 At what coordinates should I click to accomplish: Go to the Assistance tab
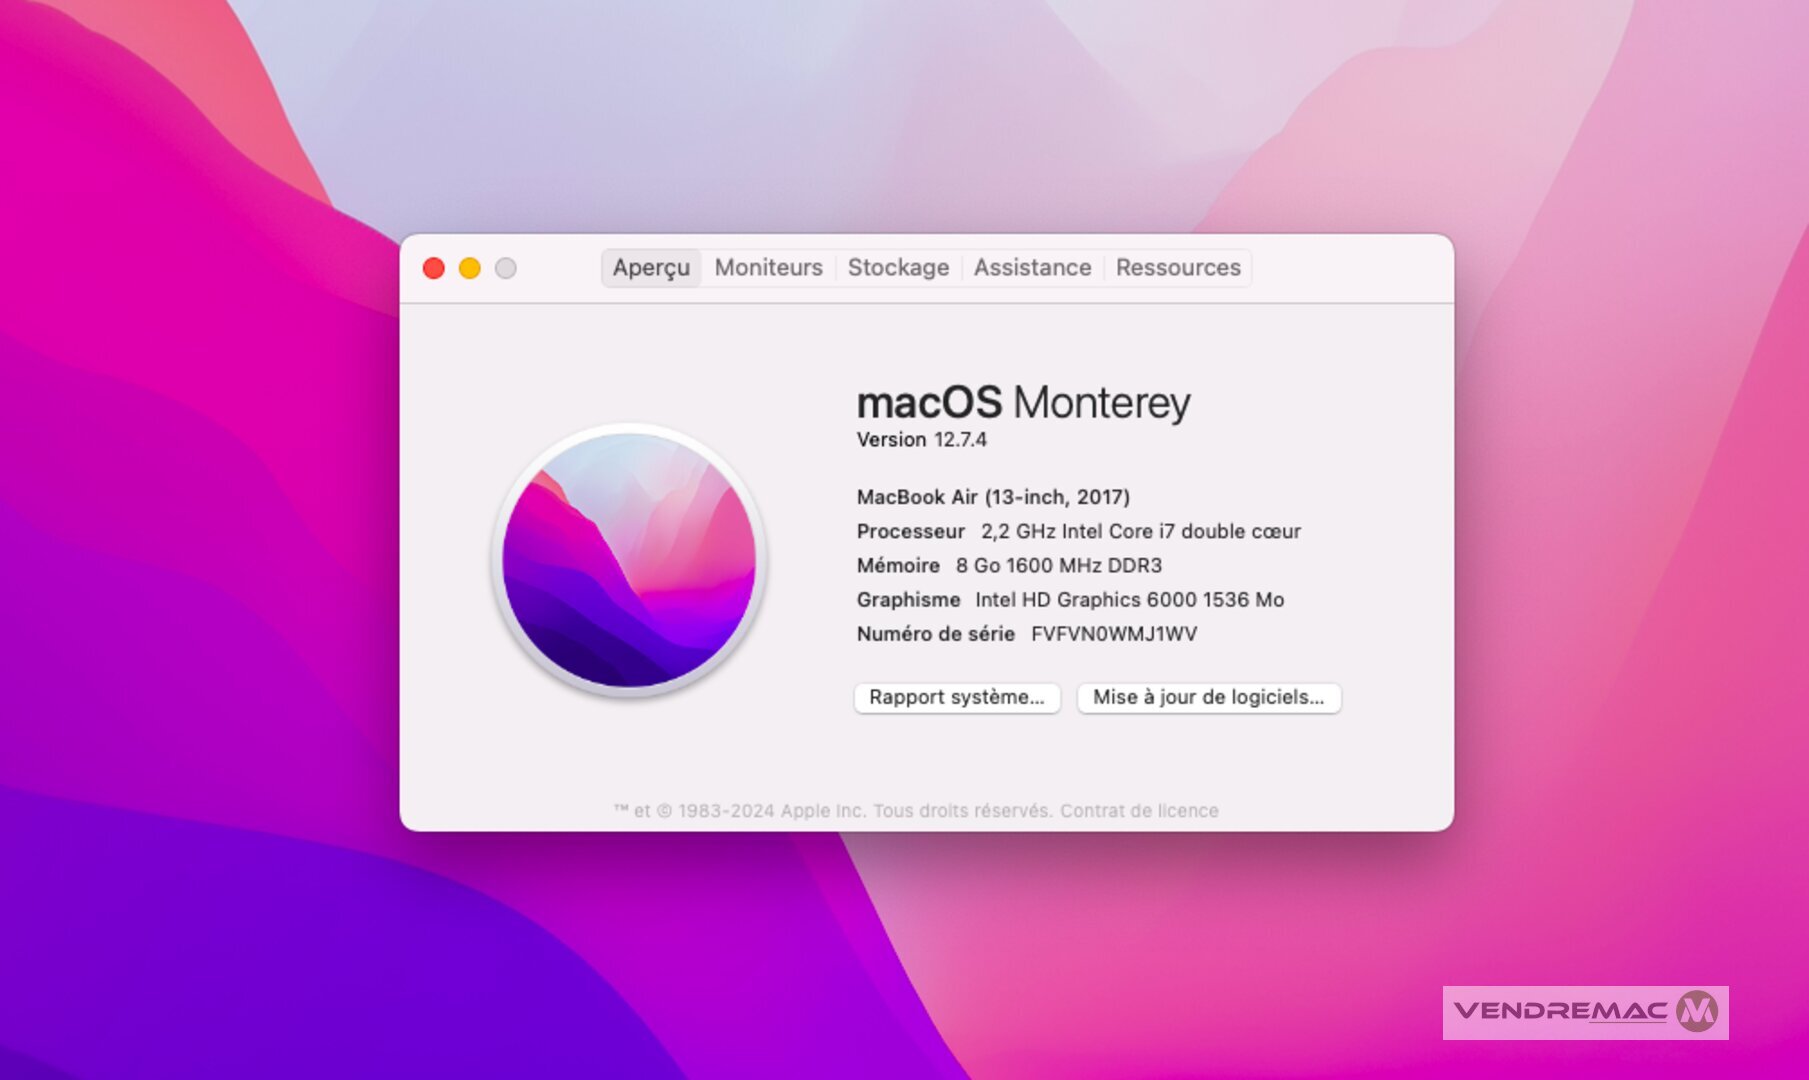coord(1032,268)
